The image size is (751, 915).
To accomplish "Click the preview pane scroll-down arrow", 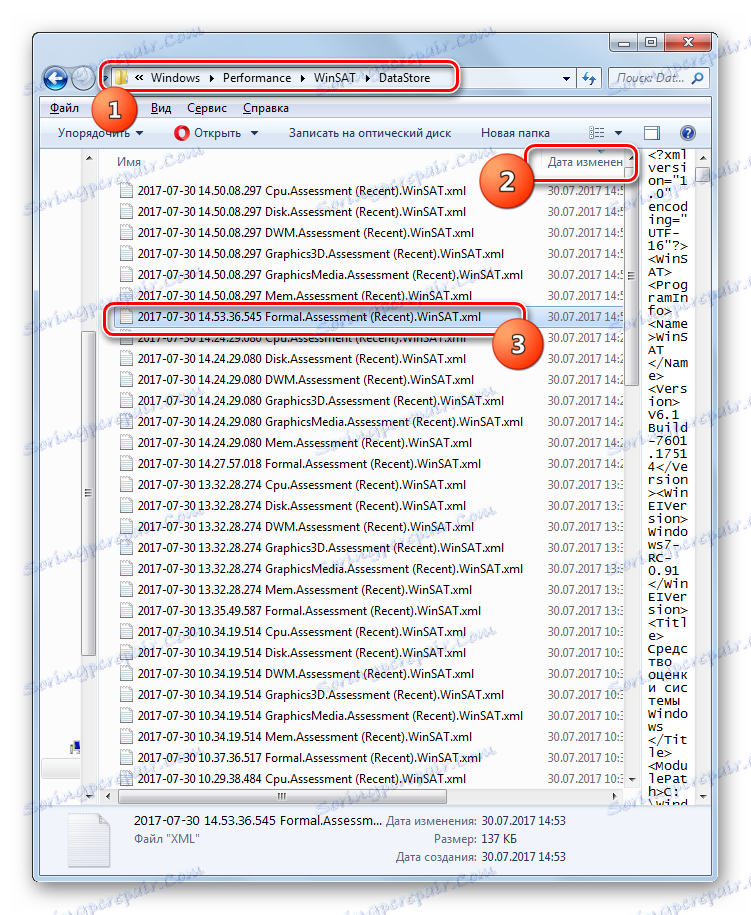I will (x=703, y=796).
